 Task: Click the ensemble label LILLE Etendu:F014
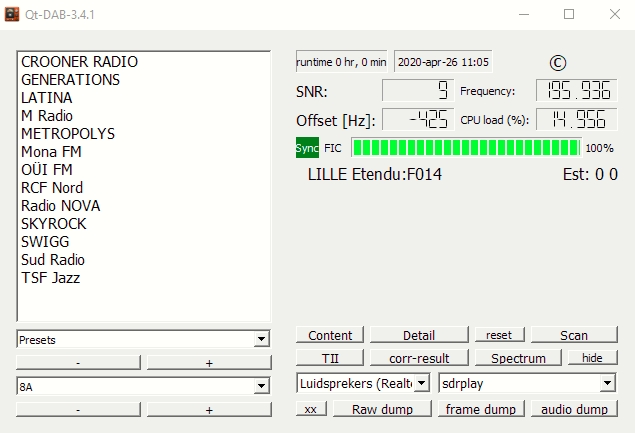pos(375,175)
